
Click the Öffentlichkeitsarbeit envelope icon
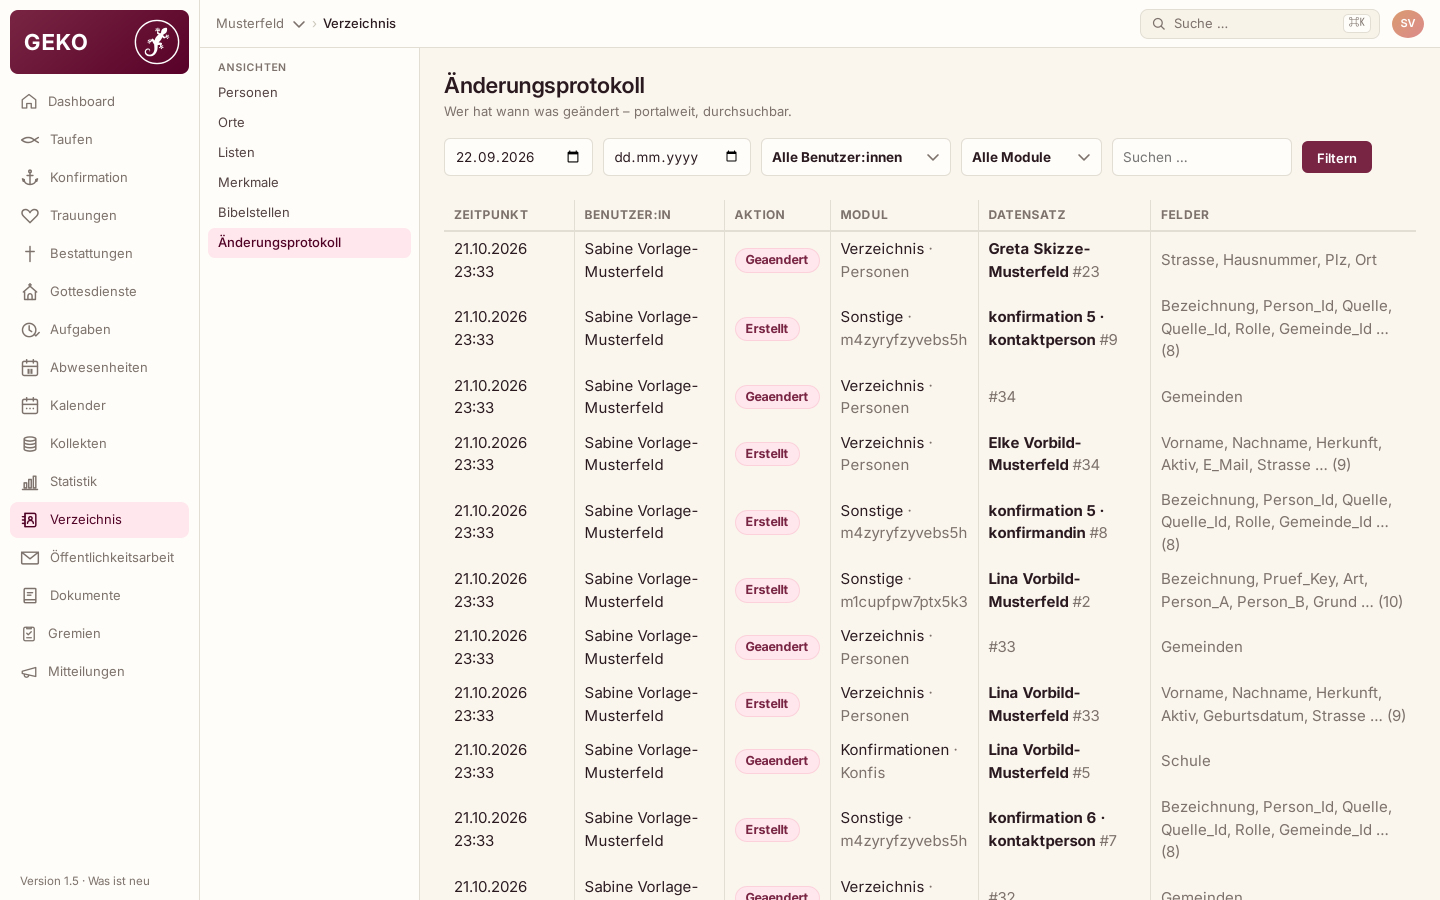pyautogui.click(x=30, y=557)
